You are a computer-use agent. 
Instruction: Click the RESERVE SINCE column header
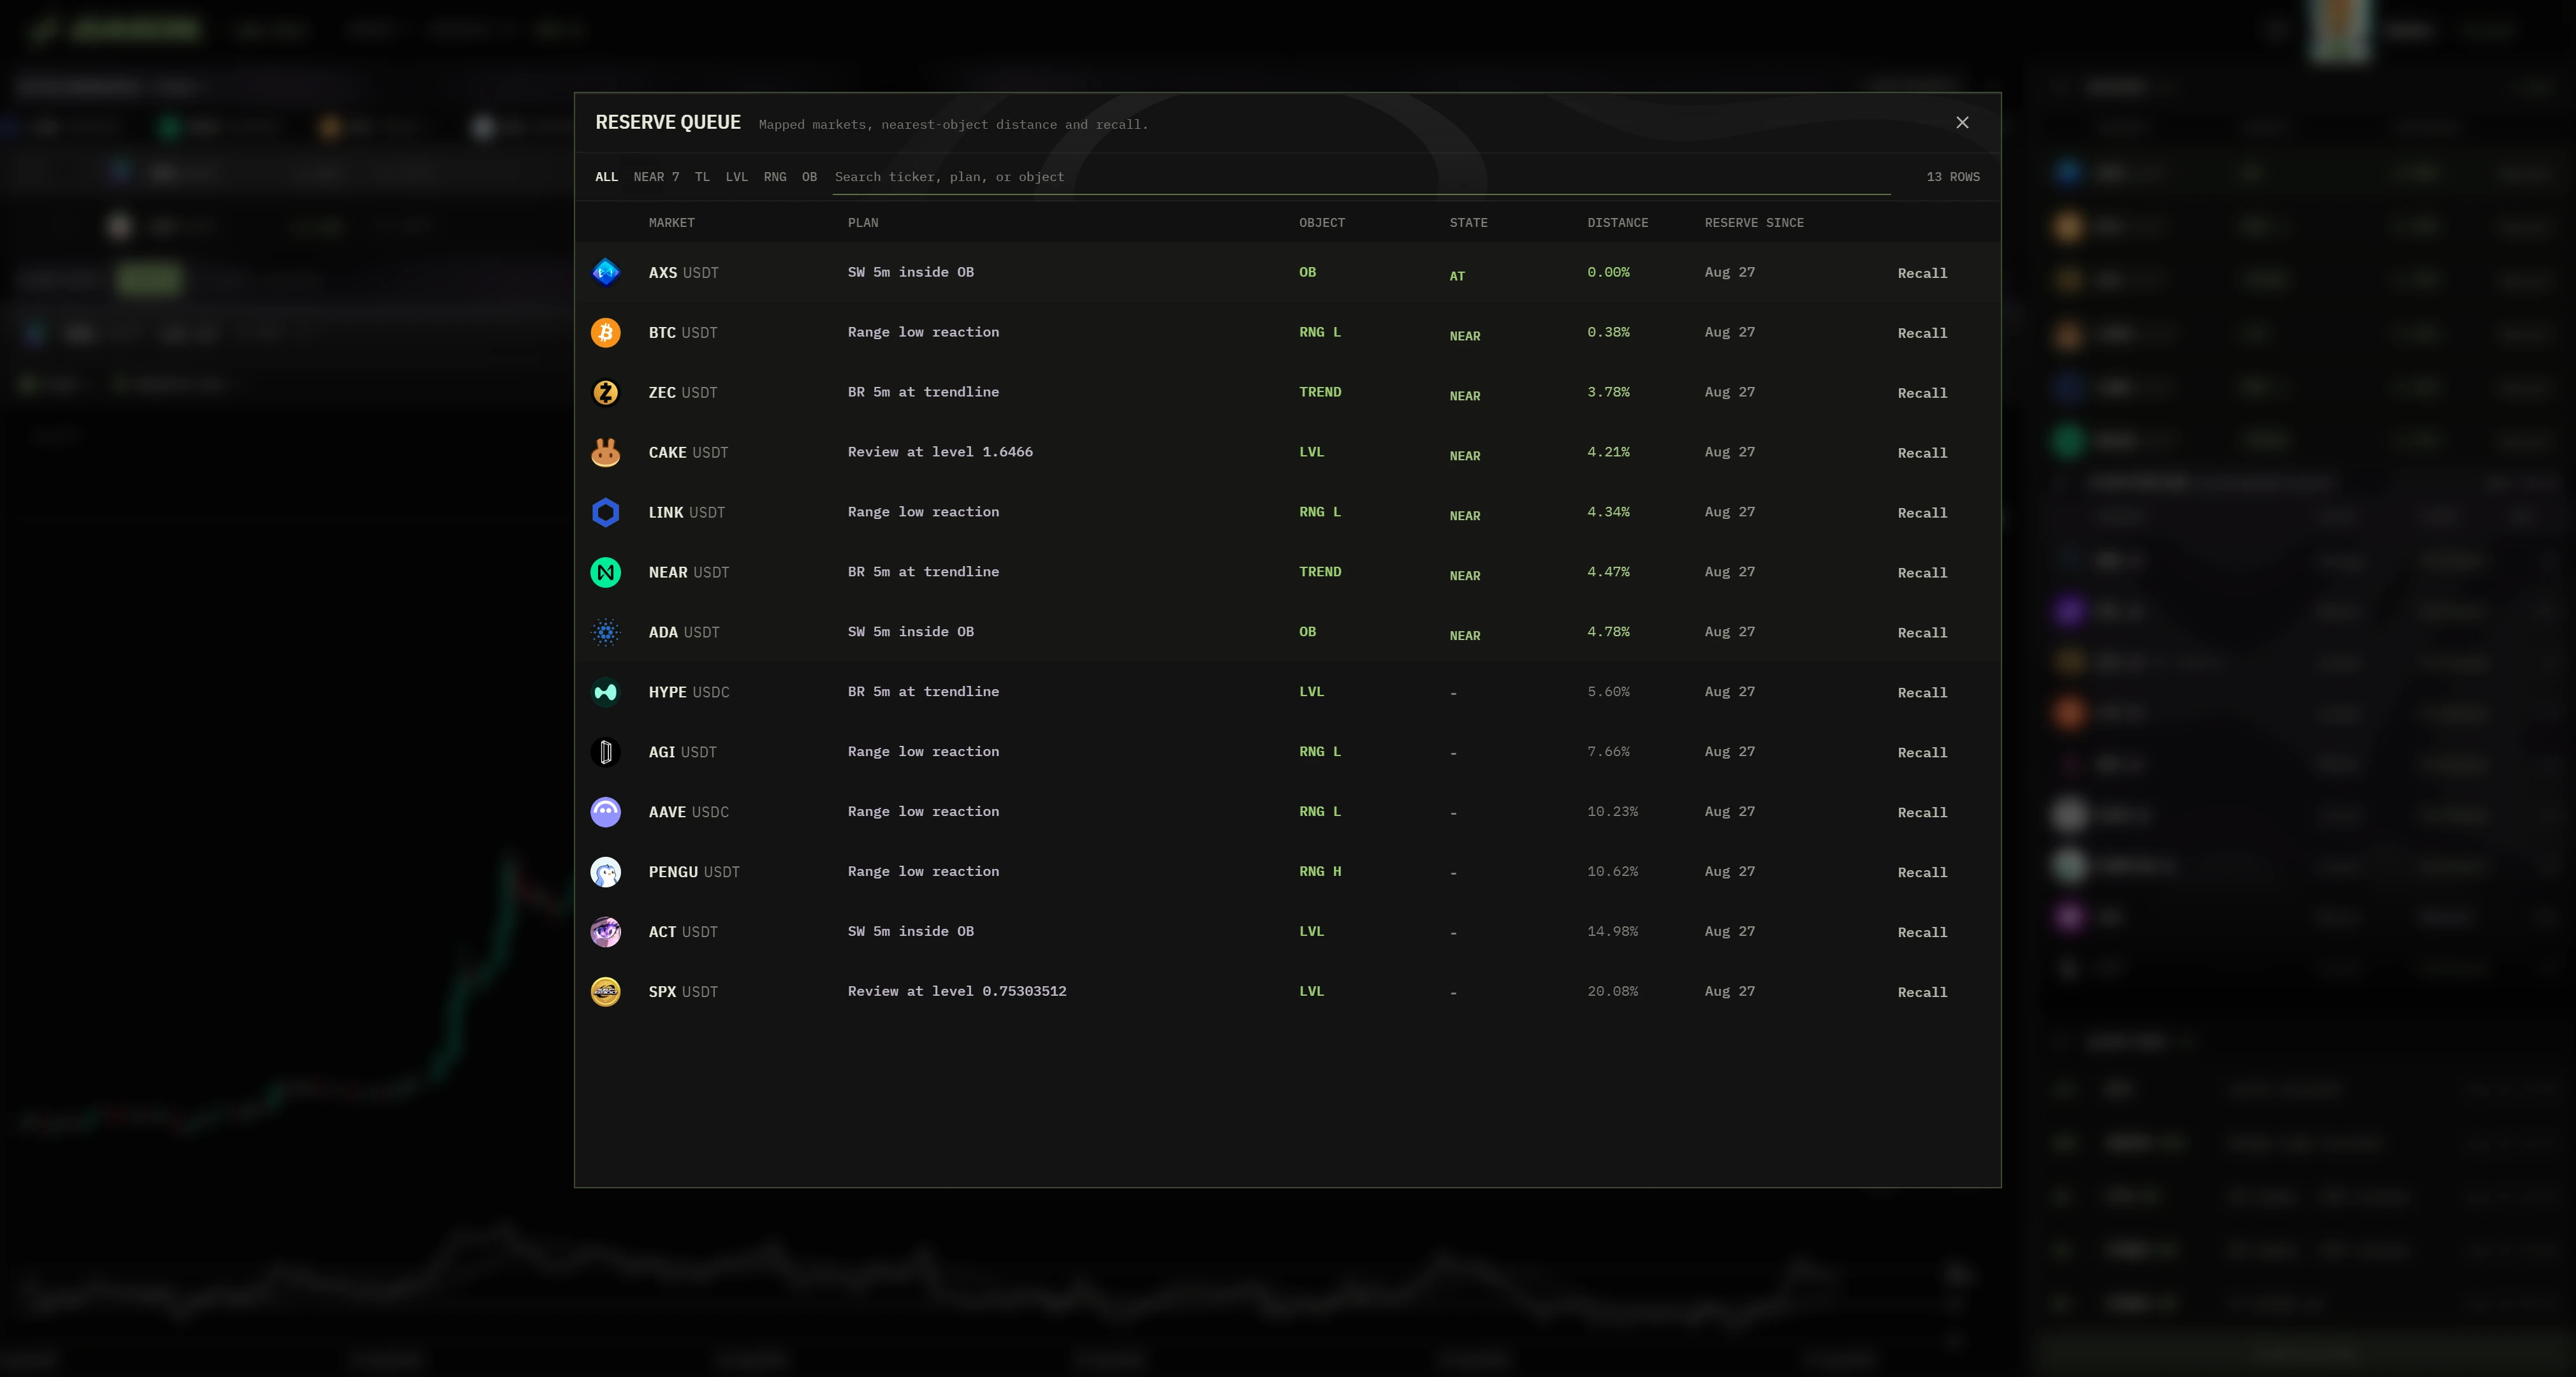click(1754, 223)
